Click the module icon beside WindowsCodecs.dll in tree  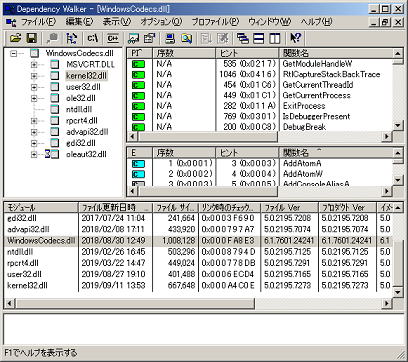point(35,53)
